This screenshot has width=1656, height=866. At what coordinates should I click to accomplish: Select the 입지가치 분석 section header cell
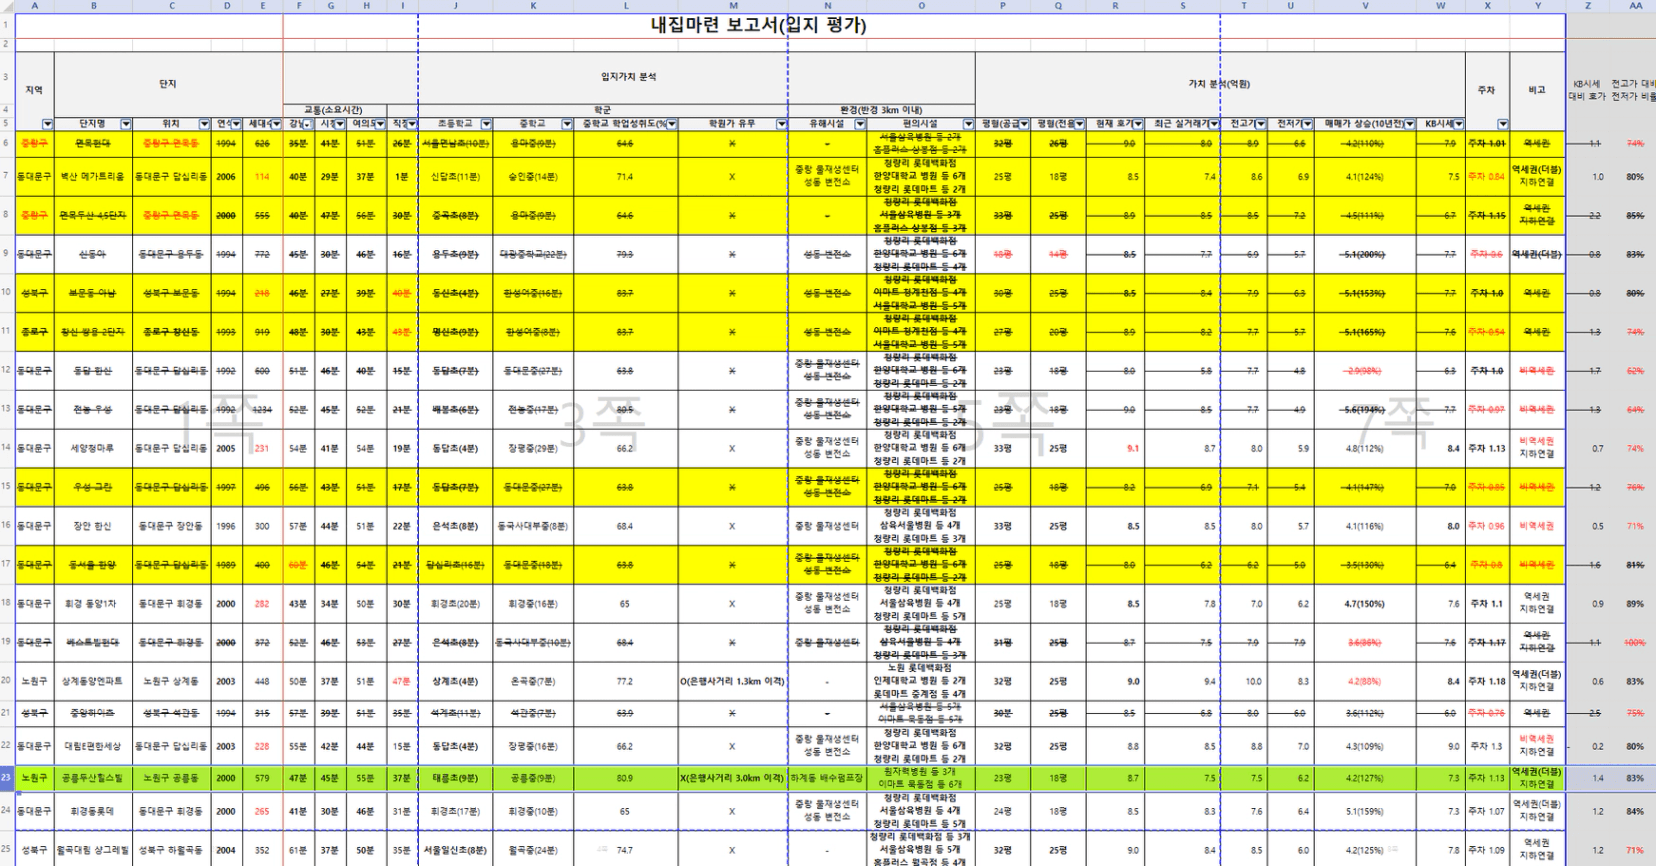coord(628,77)
